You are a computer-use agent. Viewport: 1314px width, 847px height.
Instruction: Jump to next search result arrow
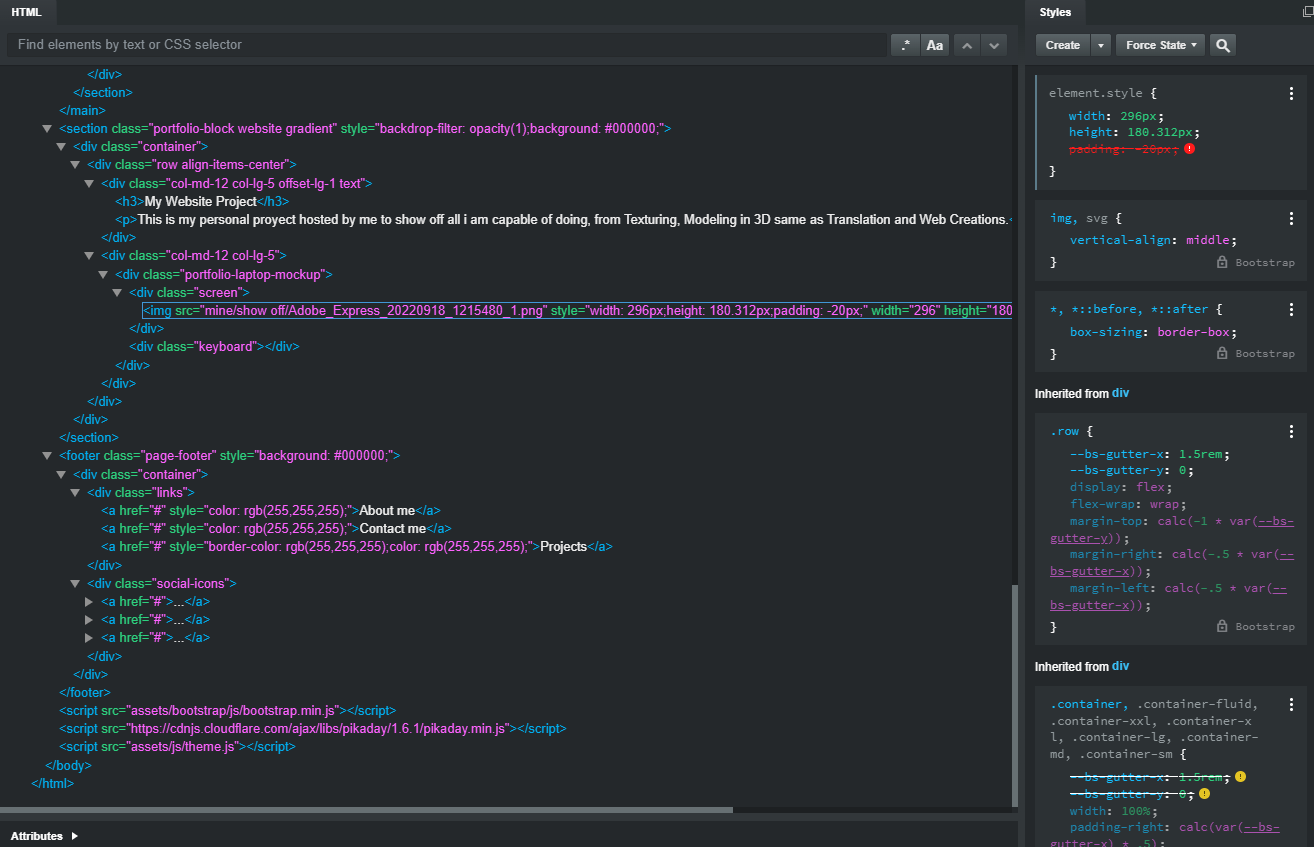click(993, 45)
